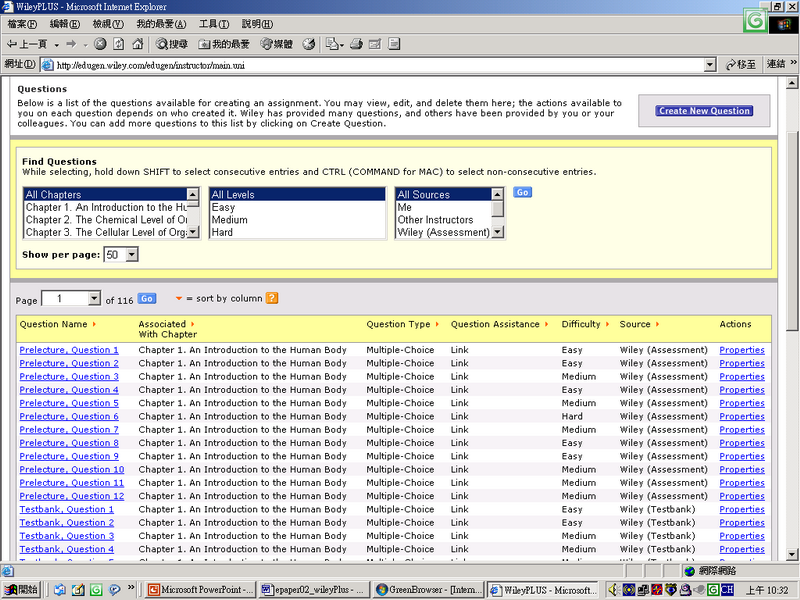The image size is (800, 600).
Task: Sort by the Source column arrow
Action: tap(657, 324)
